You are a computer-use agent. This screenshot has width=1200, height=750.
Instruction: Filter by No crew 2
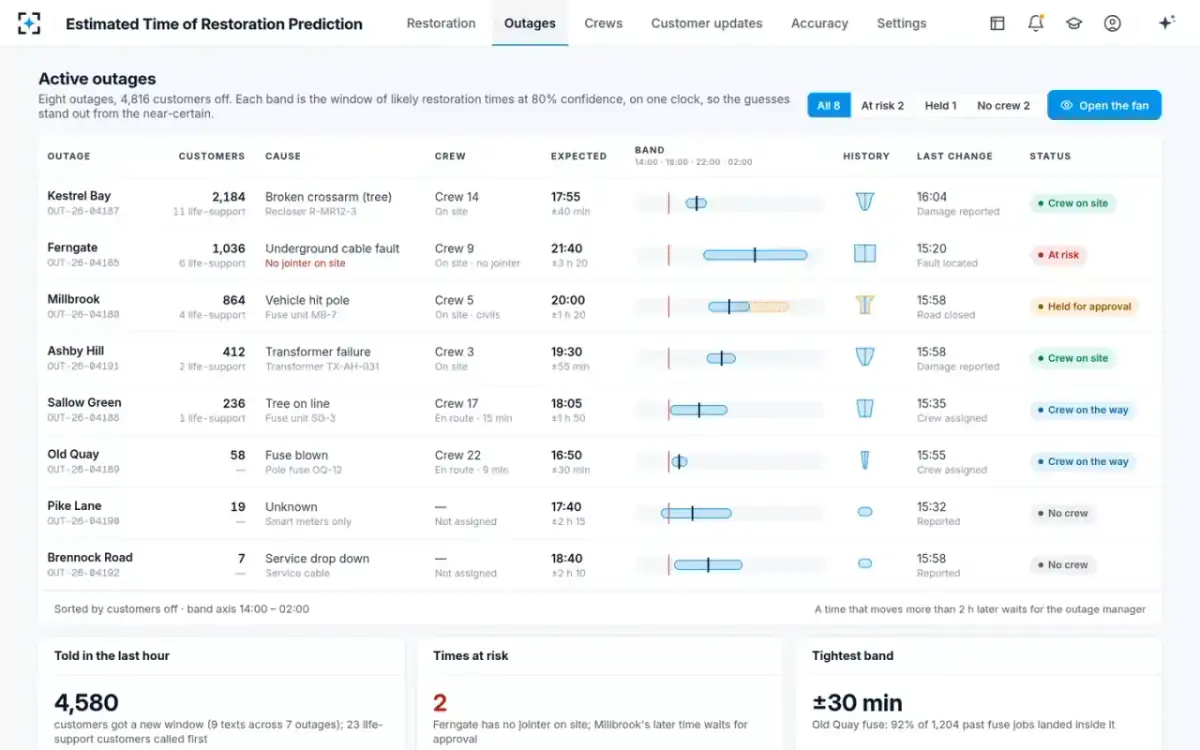(1003, 105)
